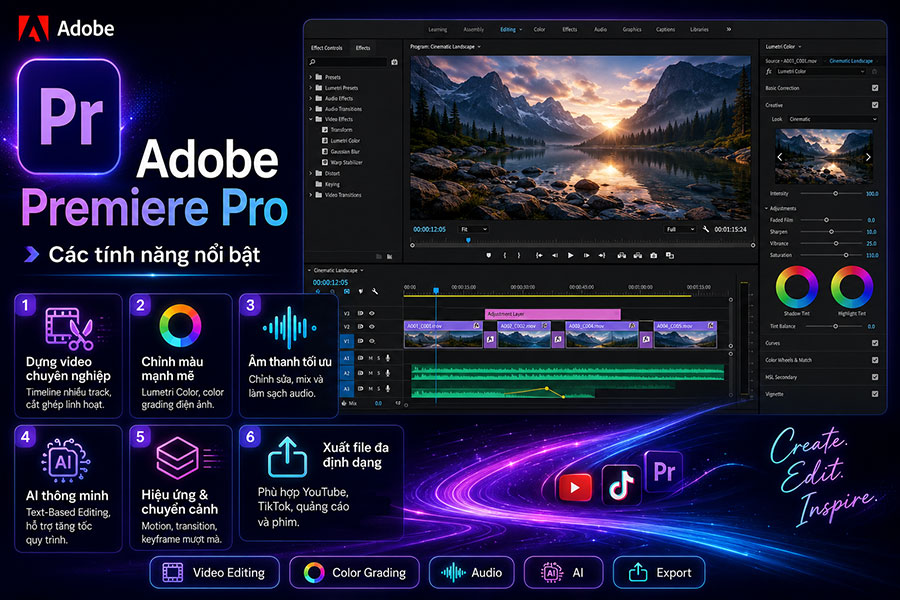Toggle the Vignette checkbox
Viewport: 900px width, 600px height.
tap(875, 394)
